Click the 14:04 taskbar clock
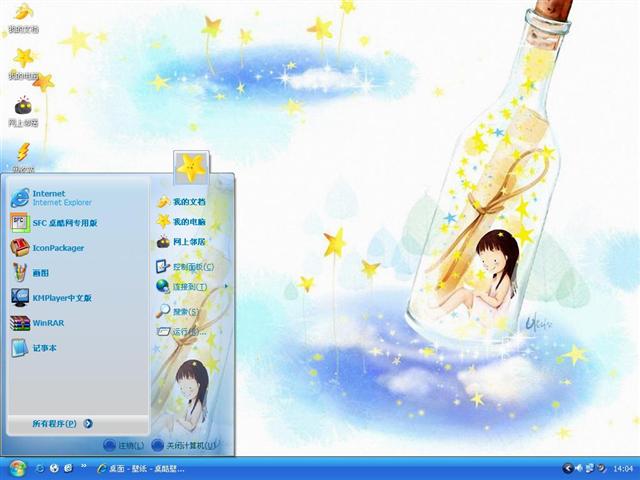Image resolution: width=640 pixels, height=480 pixels. pos(623,469)
